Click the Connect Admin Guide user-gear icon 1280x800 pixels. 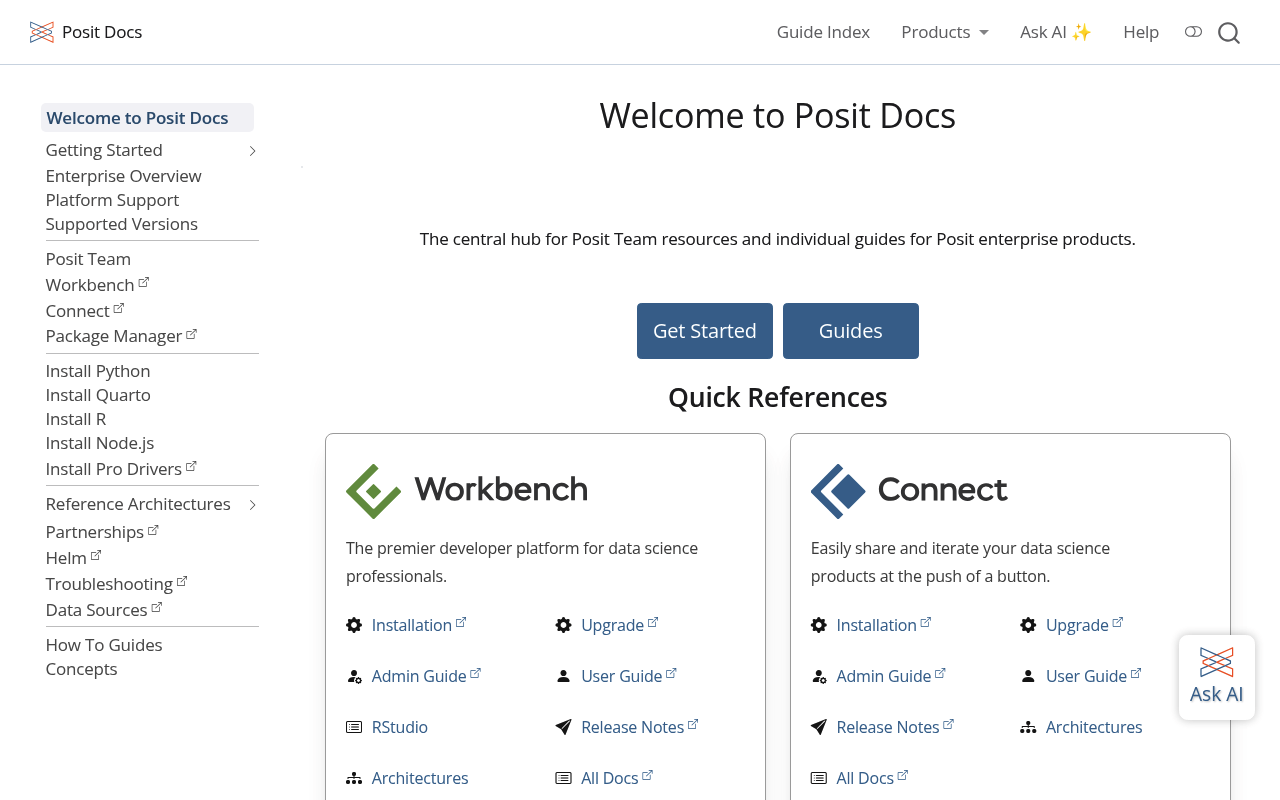[819, 676]
